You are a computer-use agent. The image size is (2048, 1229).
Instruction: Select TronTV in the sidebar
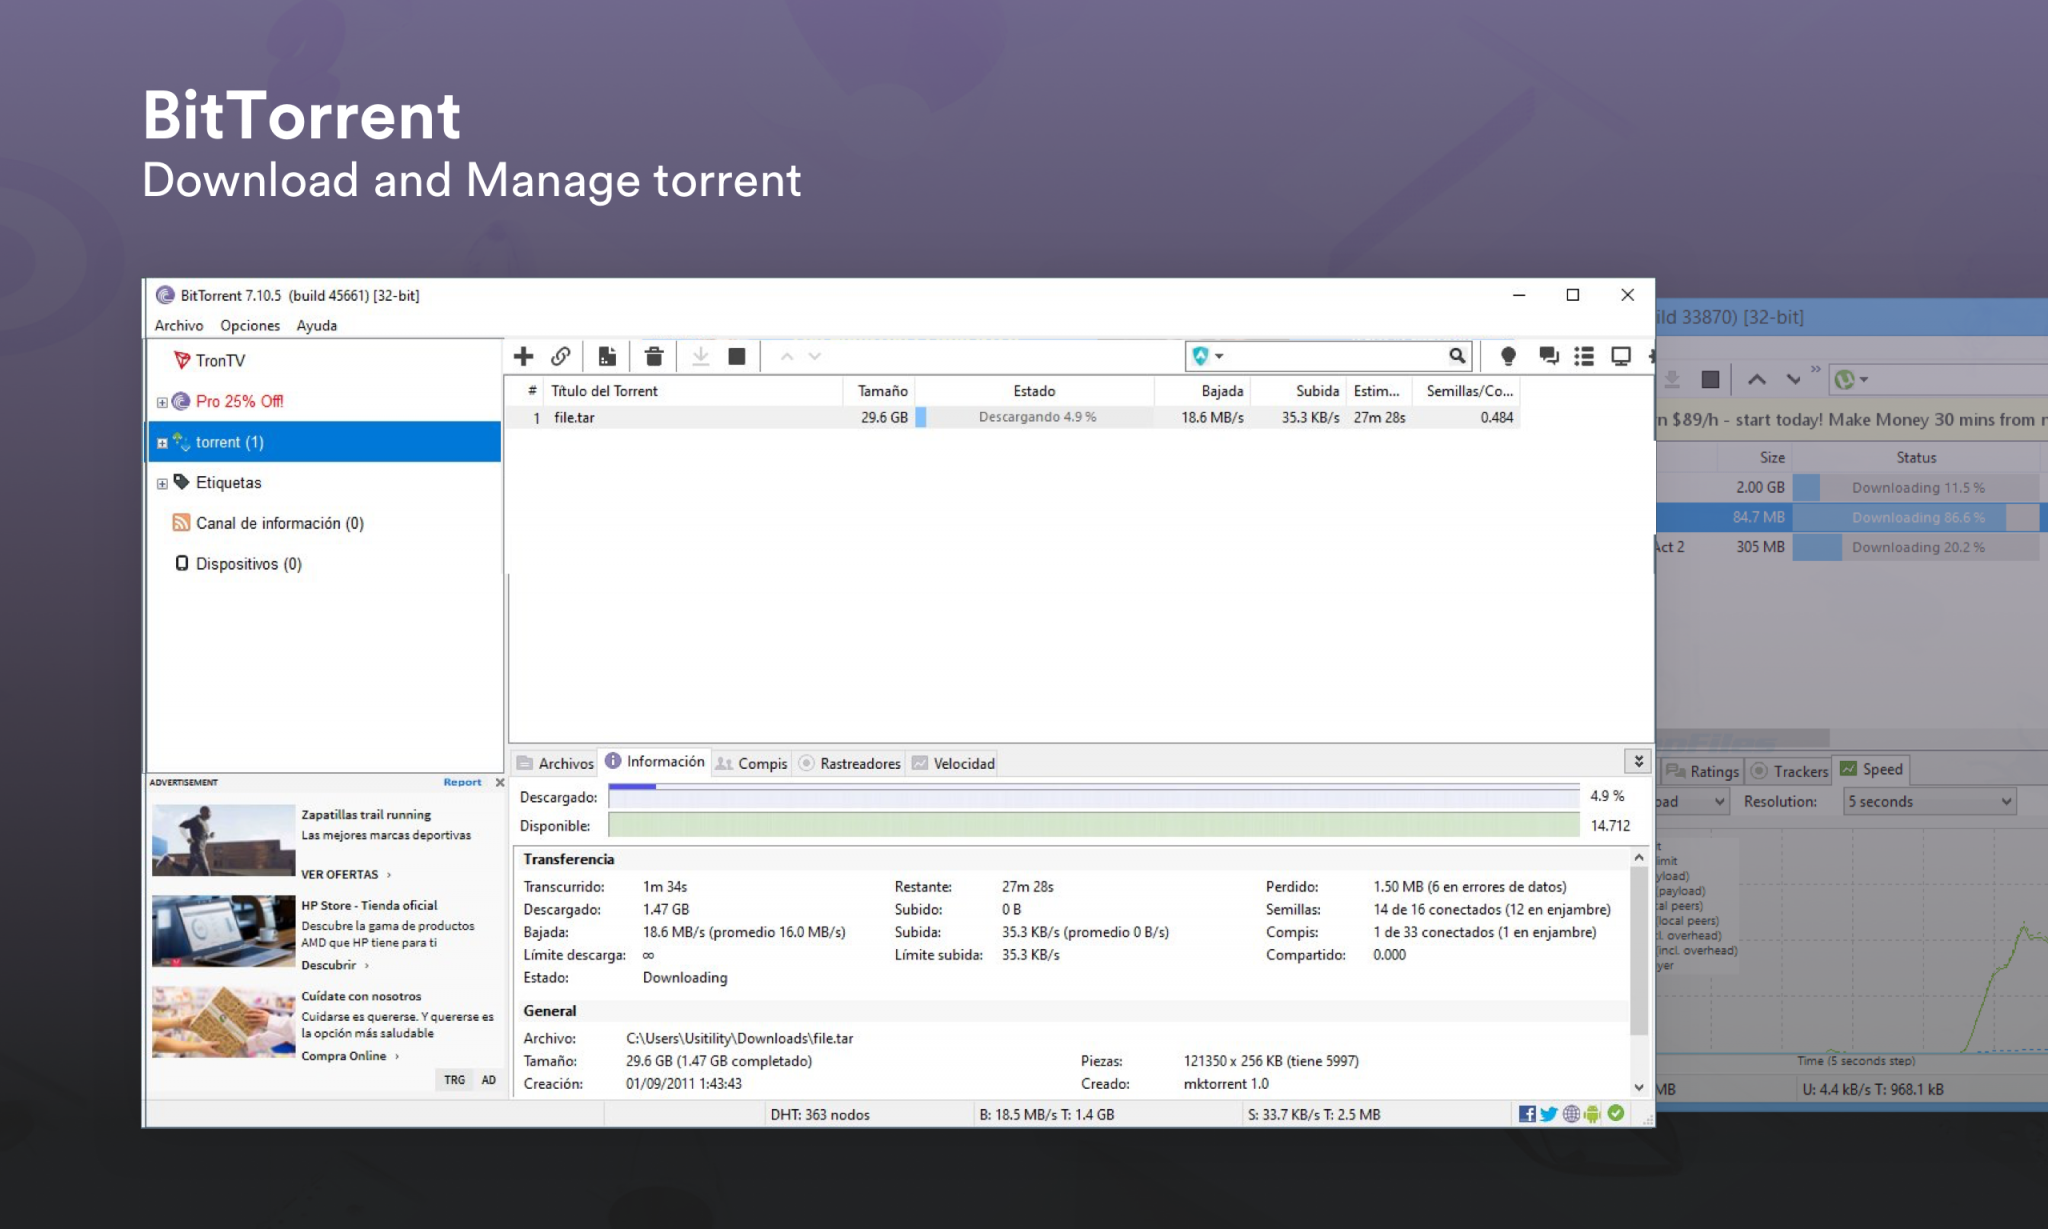(x=220, y=360)
